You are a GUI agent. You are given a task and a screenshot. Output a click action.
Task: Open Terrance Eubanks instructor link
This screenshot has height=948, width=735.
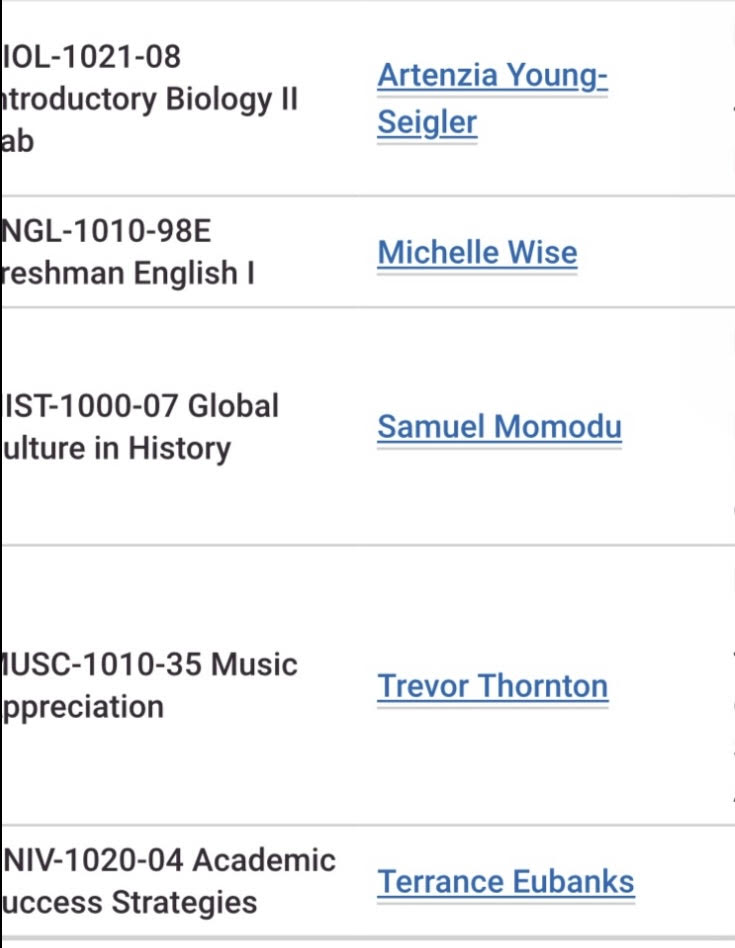pos(506,881)
